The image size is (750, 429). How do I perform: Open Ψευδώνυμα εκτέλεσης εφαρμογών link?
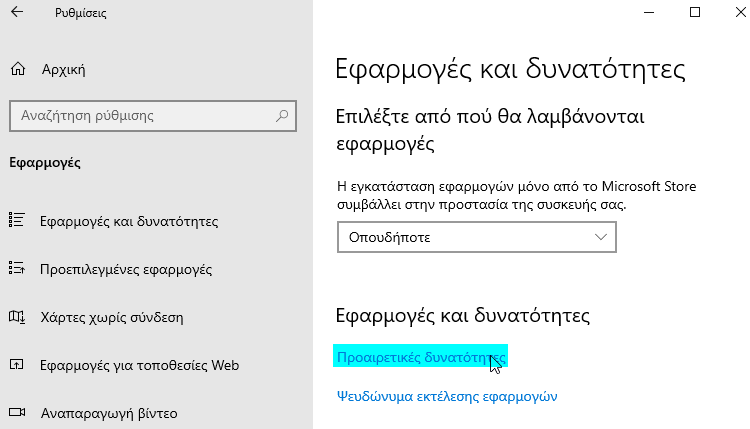447,396
